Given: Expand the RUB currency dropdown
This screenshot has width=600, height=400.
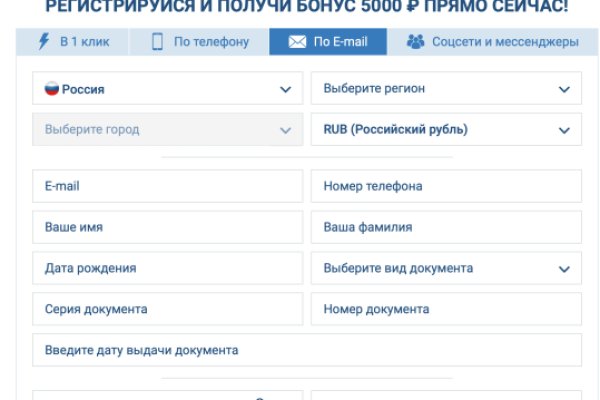Looking at the screenshot, I should (x=446, y=130).
